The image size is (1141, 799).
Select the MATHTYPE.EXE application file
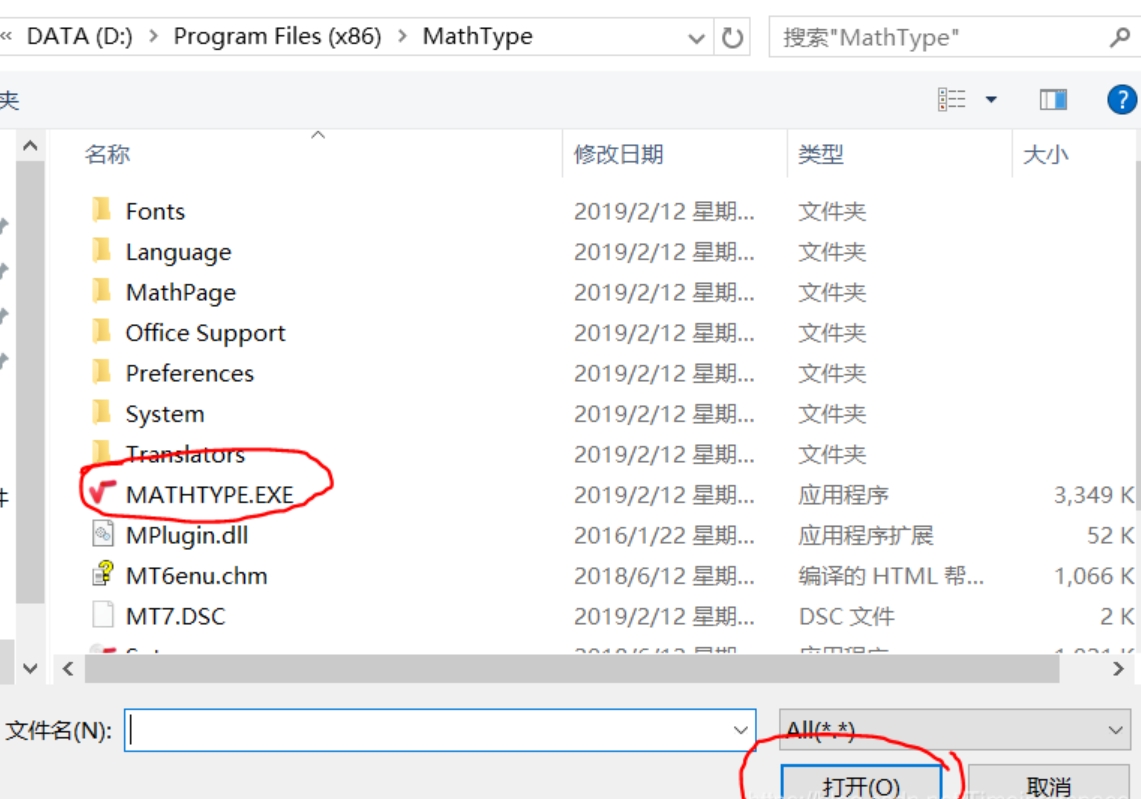210,495
